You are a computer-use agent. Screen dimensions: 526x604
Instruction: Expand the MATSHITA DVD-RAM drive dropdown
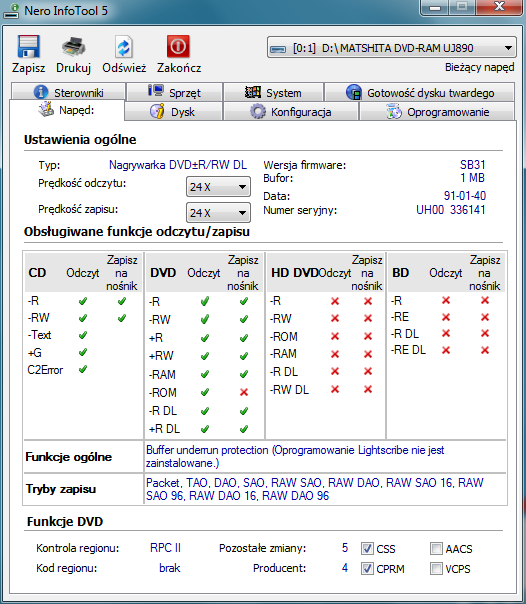coord(392,48)
